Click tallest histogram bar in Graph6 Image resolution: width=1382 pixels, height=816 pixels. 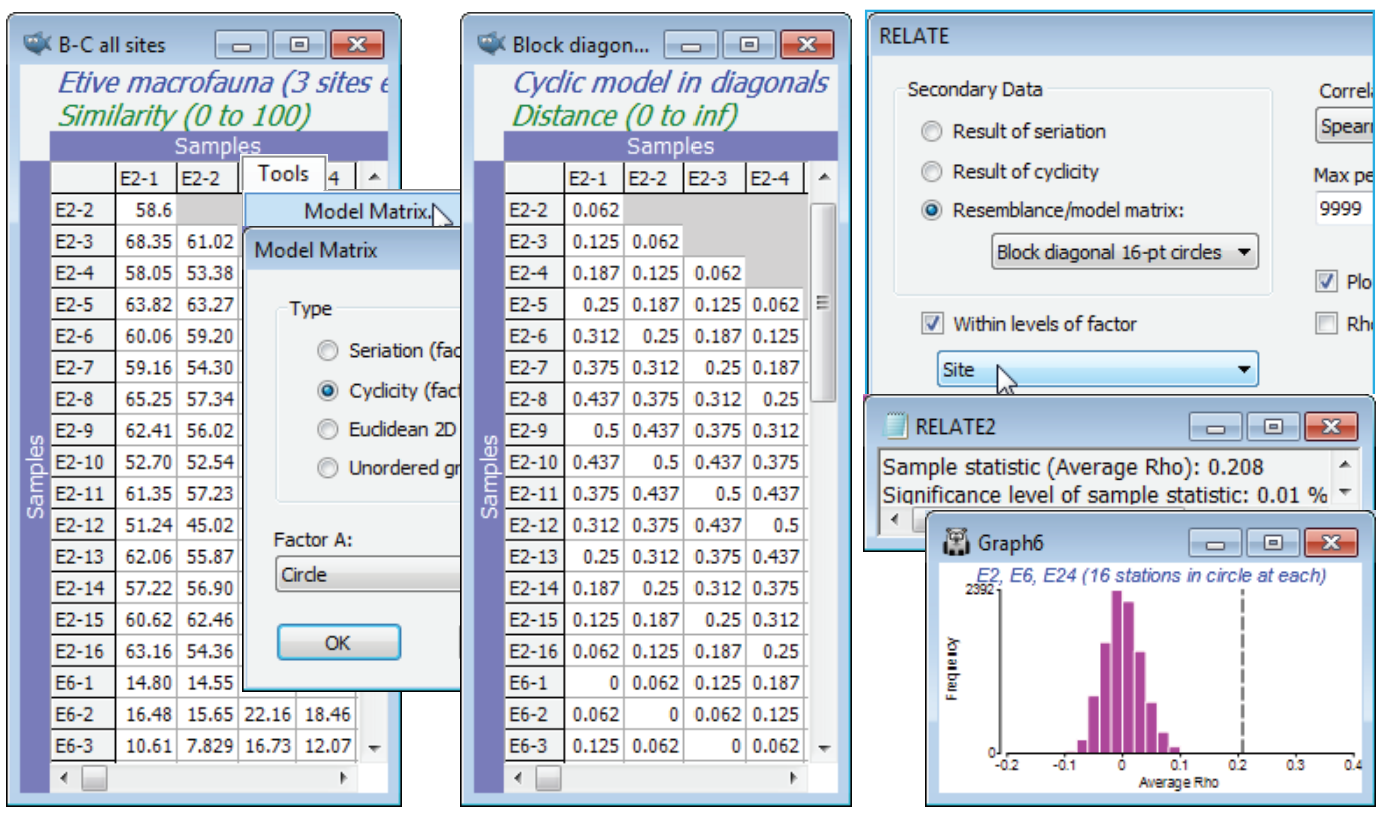(x=1118, y=671)
